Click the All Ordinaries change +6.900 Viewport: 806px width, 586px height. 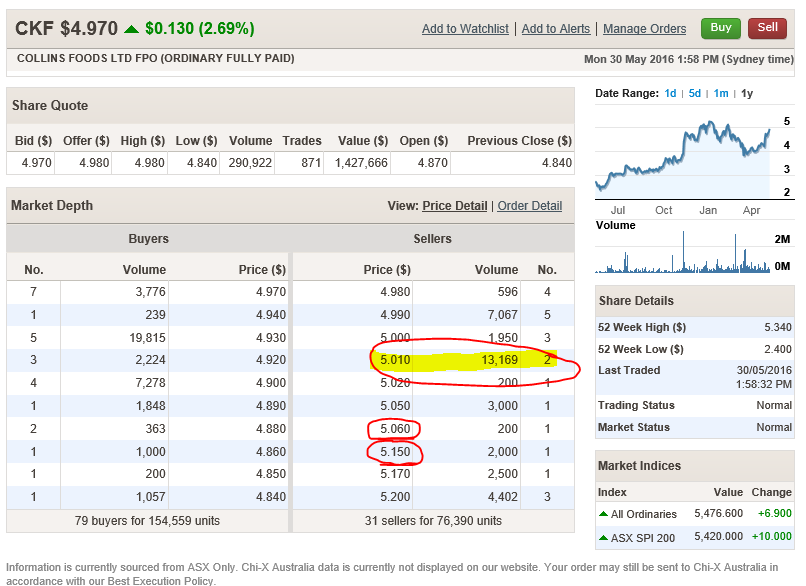(775, 514)
